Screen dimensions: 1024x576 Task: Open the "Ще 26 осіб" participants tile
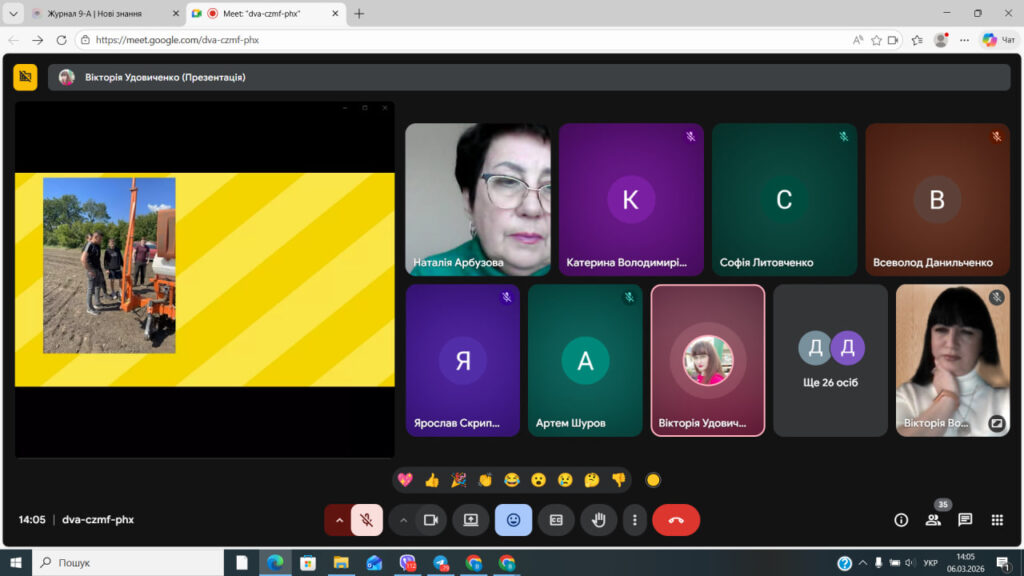pyautogui.click(x=831, y=360)
